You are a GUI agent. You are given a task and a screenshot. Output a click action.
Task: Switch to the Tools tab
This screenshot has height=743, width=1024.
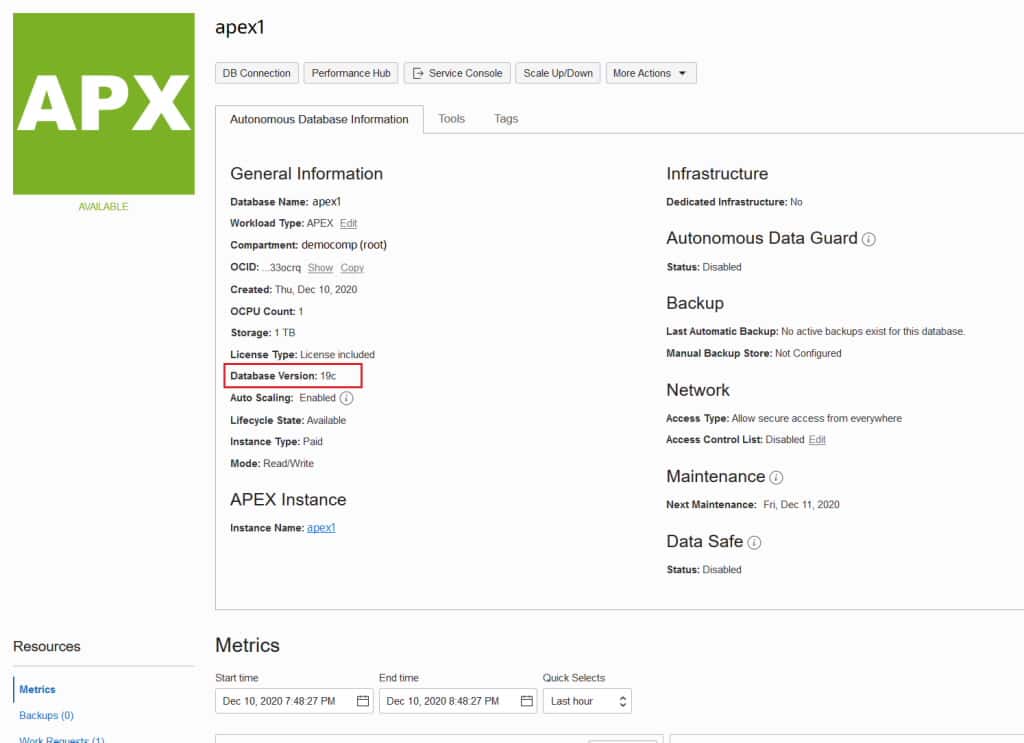tap(451, 118)
